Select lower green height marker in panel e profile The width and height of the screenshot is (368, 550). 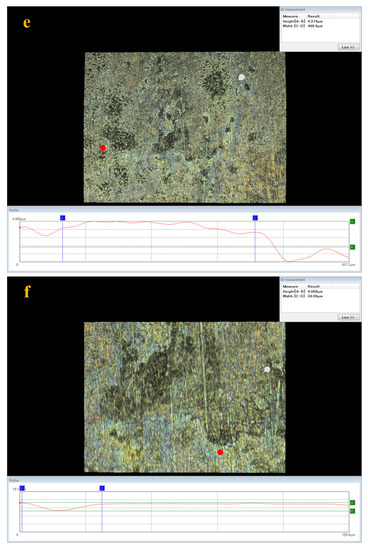[352, 247]
